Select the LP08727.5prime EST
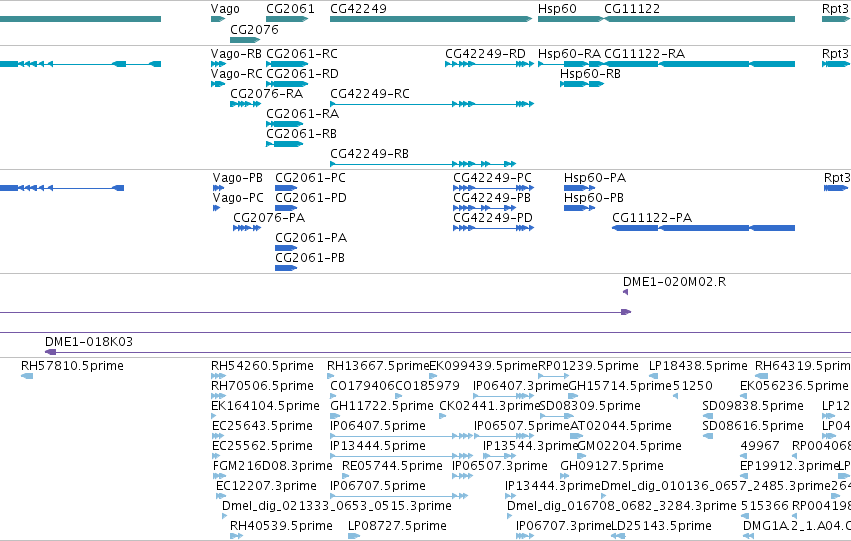 (x=354, y=536)
